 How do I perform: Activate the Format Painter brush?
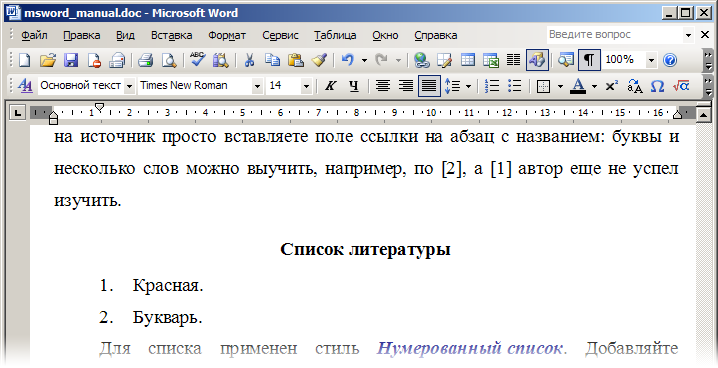pyautogui.click(x=319, y=60)
